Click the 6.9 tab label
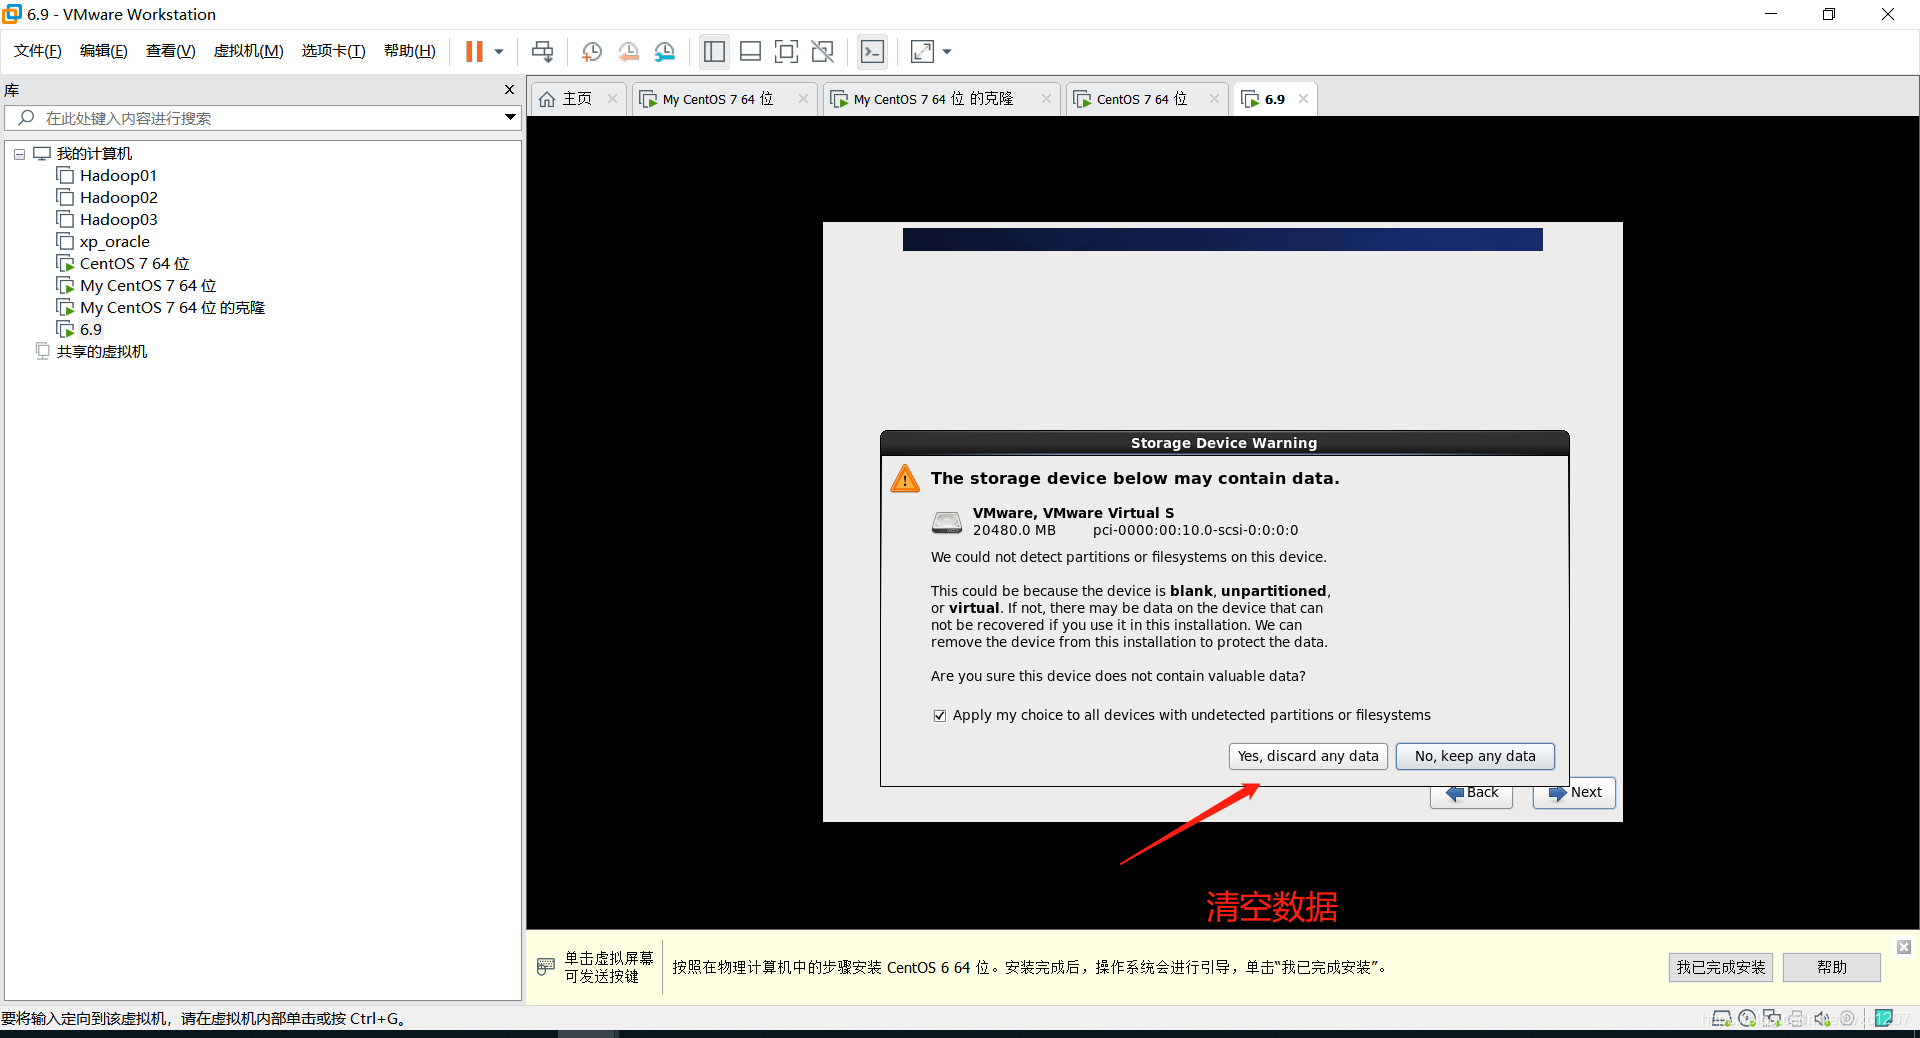Image resolution: width=1920 pixels, height=1038 pixels. coord(1274,99)
